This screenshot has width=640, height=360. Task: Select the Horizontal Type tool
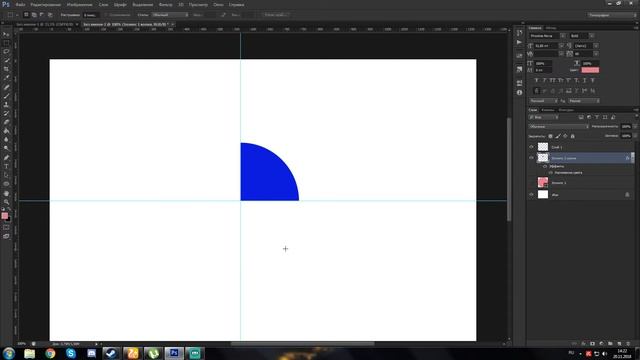pyautogui.click(x=6, y=166)
